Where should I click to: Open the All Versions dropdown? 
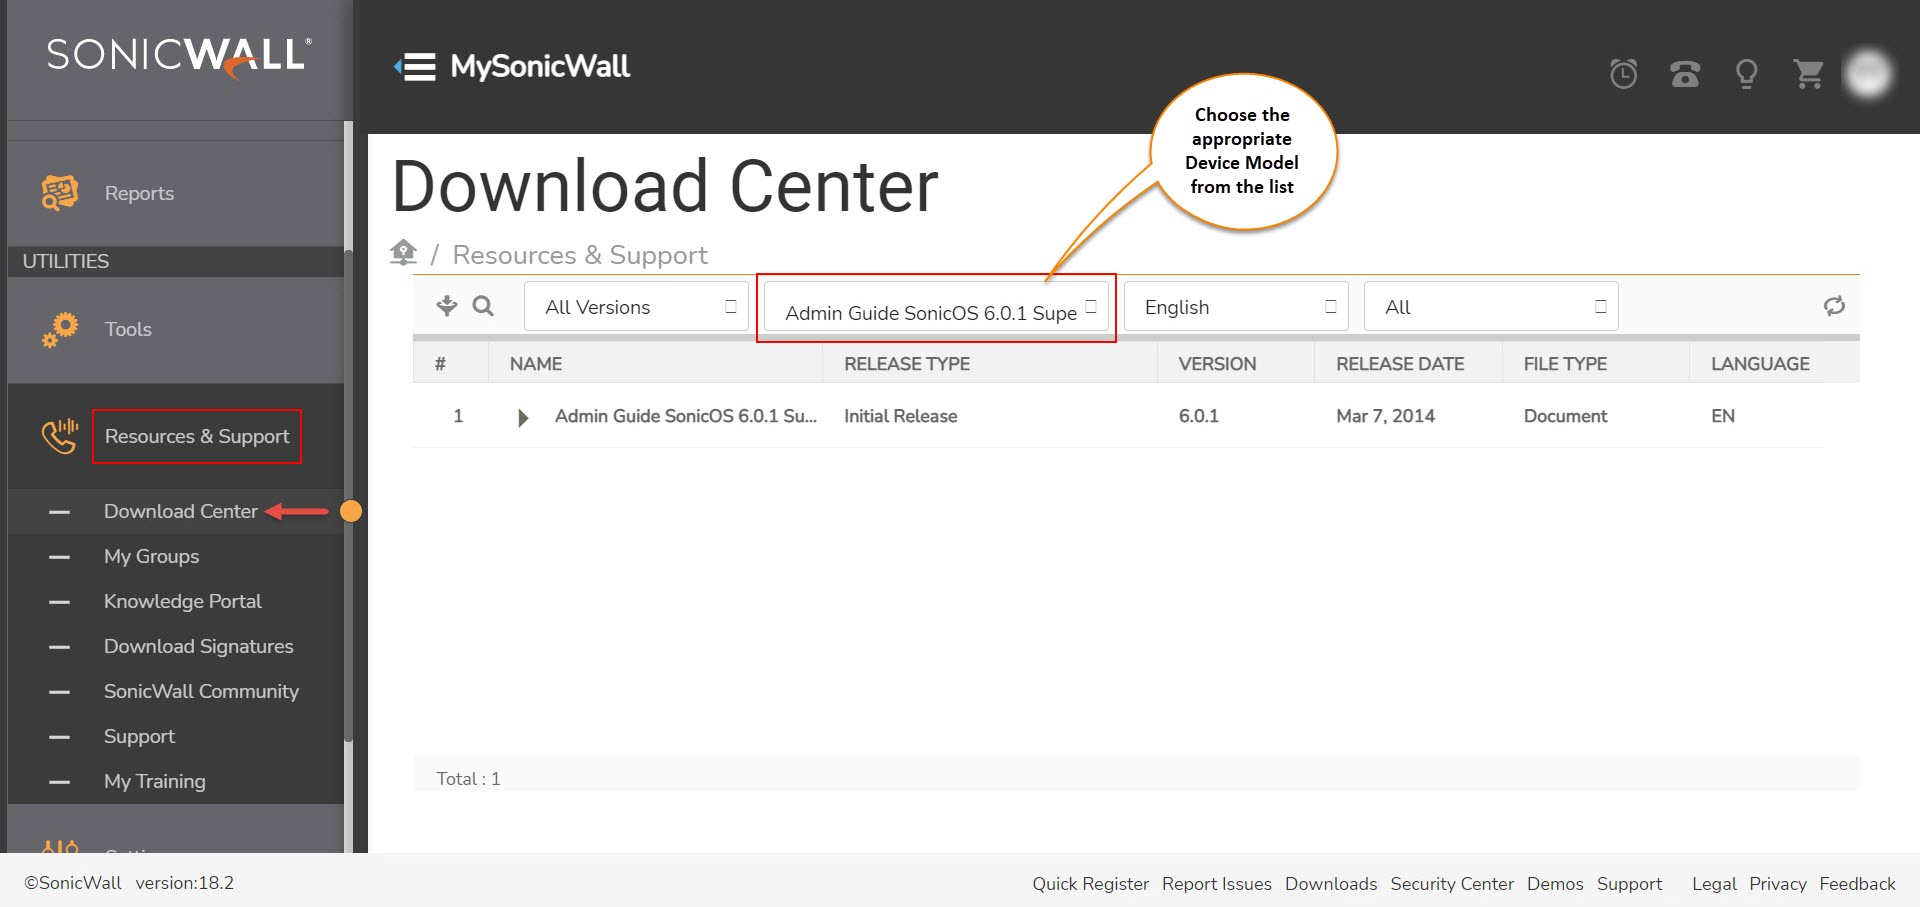[x=636, y=307]
